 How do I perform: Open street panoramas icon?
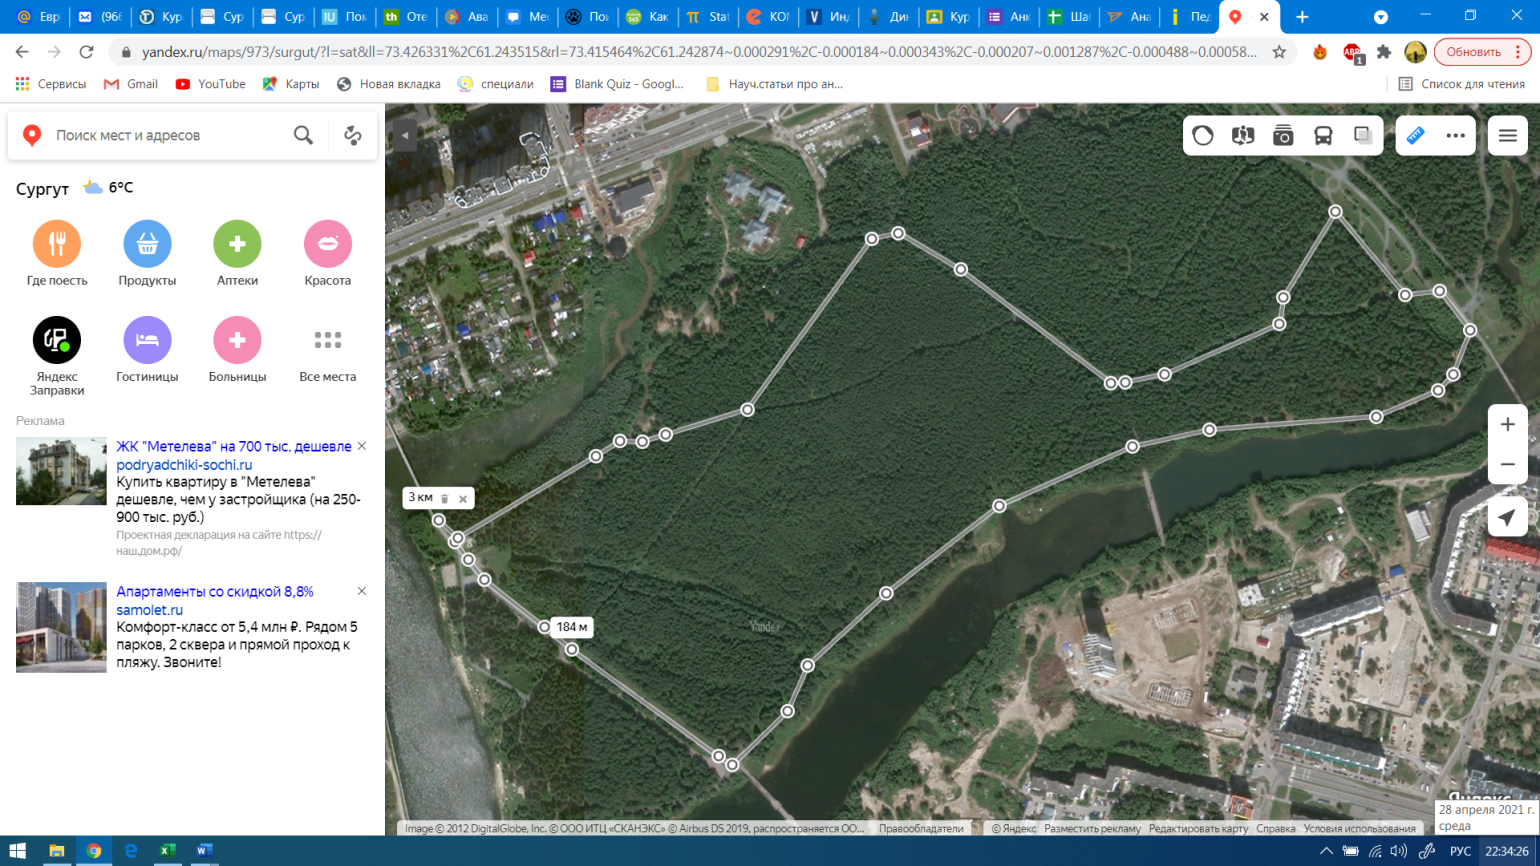(1243, 136)
